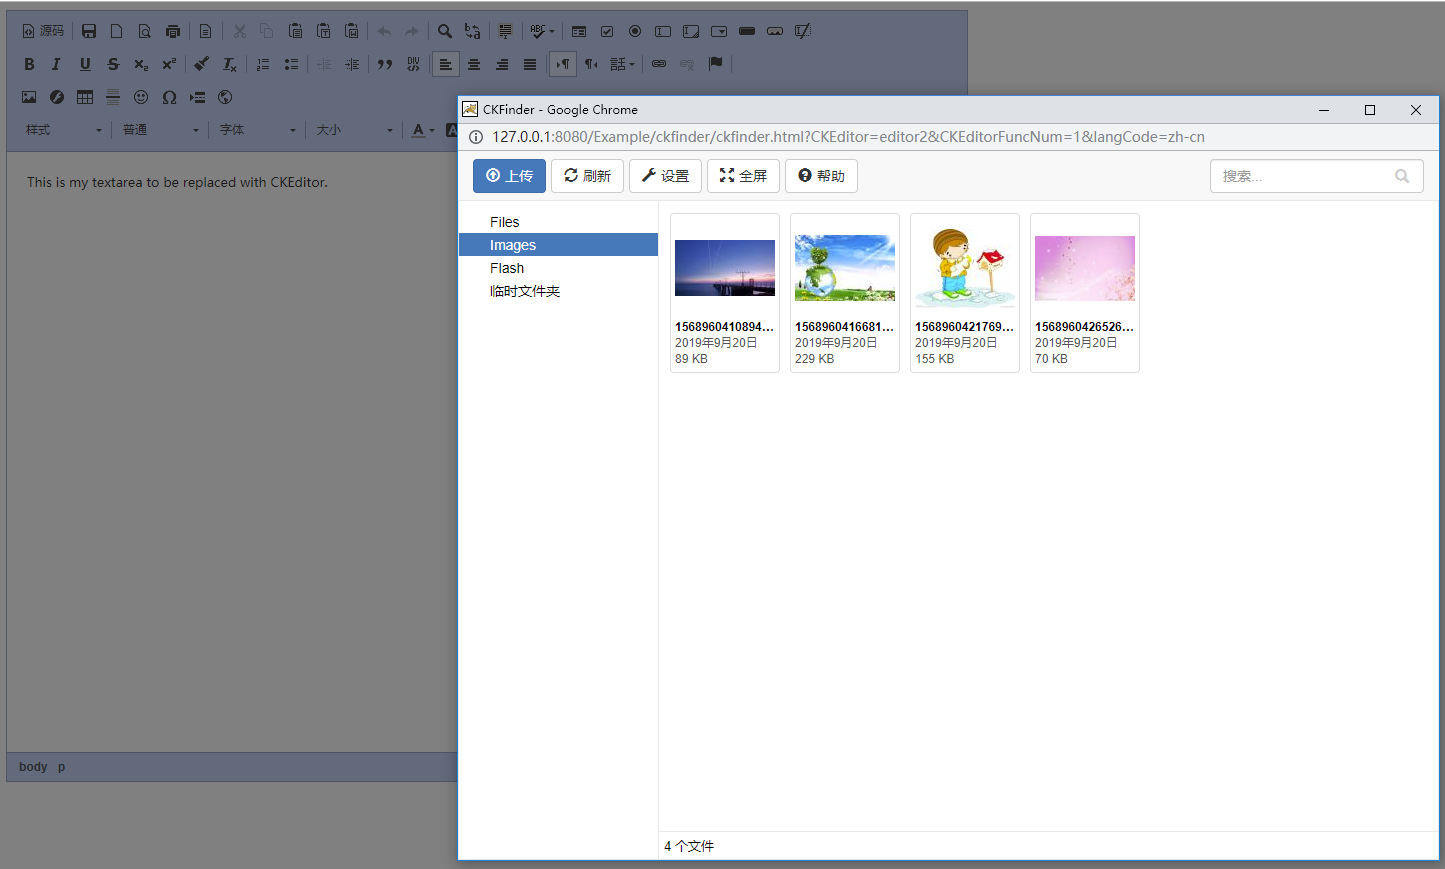
Task: Select the Insert Image tool
Action: click(x=28, y=96)
